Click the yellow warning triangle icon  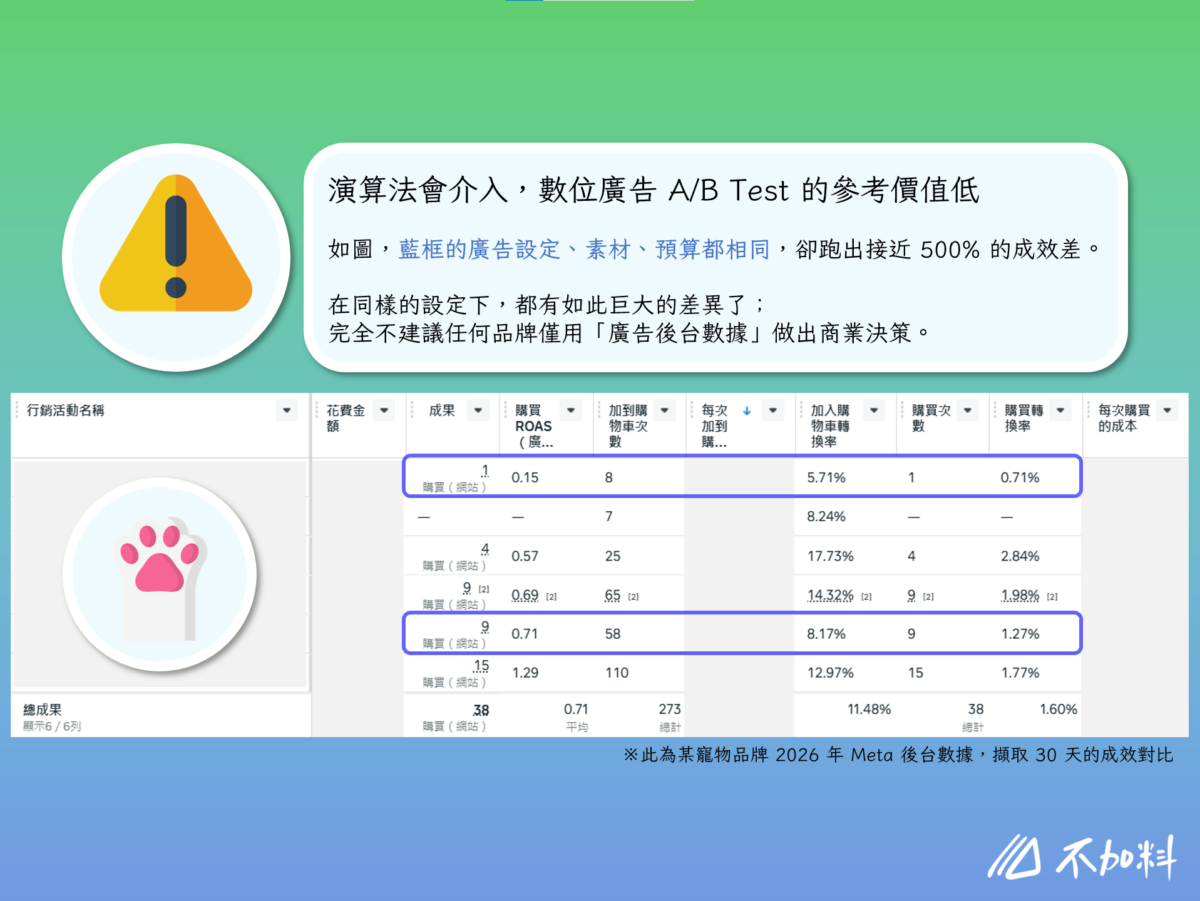pyautogui.click(x=176, y=240)
